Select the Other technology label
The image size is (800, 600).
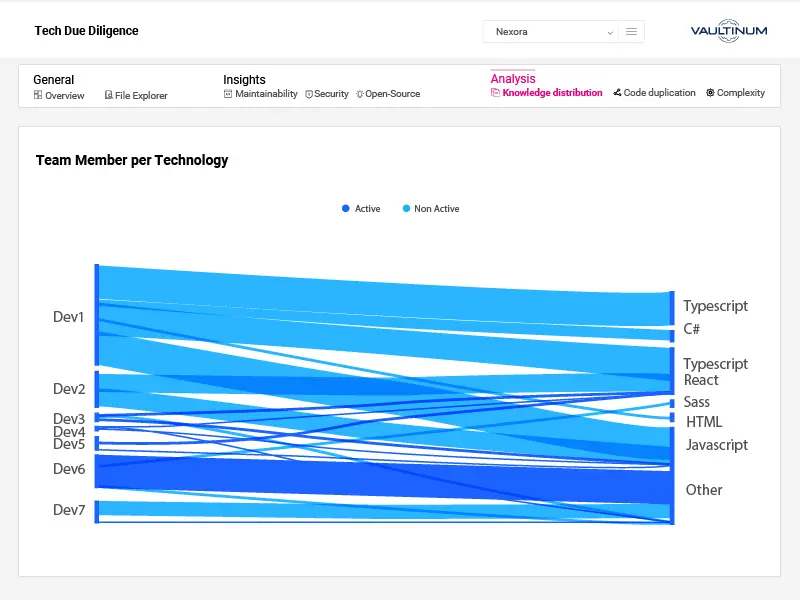coord(704,490)
